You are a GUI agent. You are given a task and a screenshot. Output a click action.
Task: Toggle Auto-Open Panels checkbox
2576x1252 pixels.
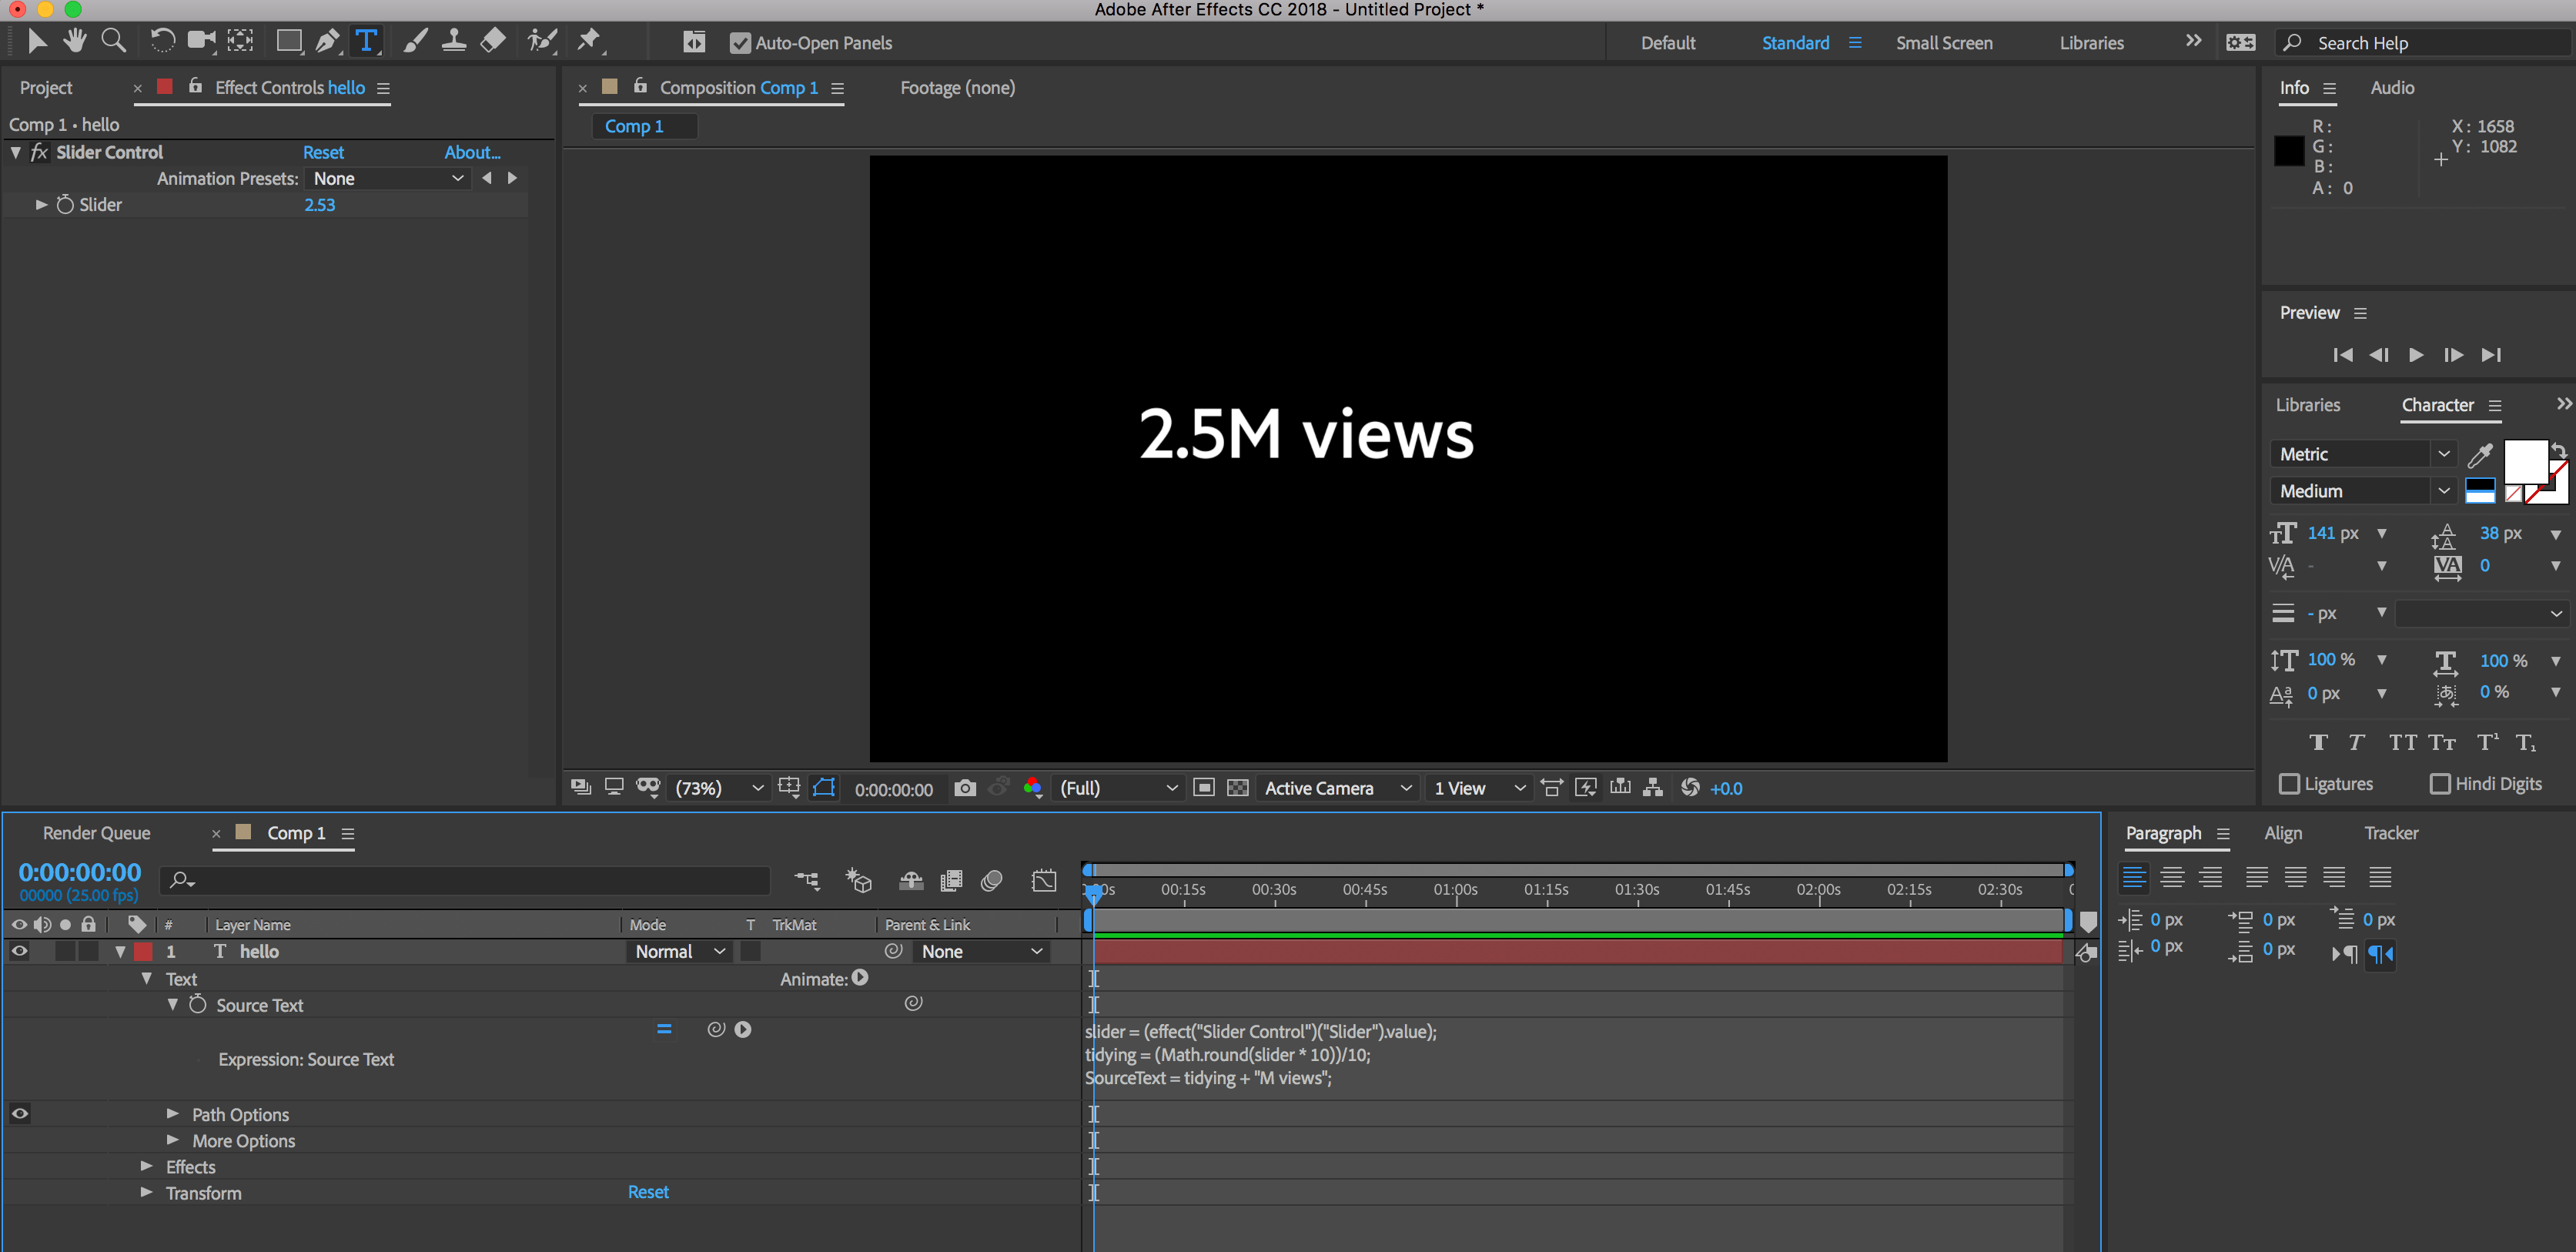pos(740,43)
